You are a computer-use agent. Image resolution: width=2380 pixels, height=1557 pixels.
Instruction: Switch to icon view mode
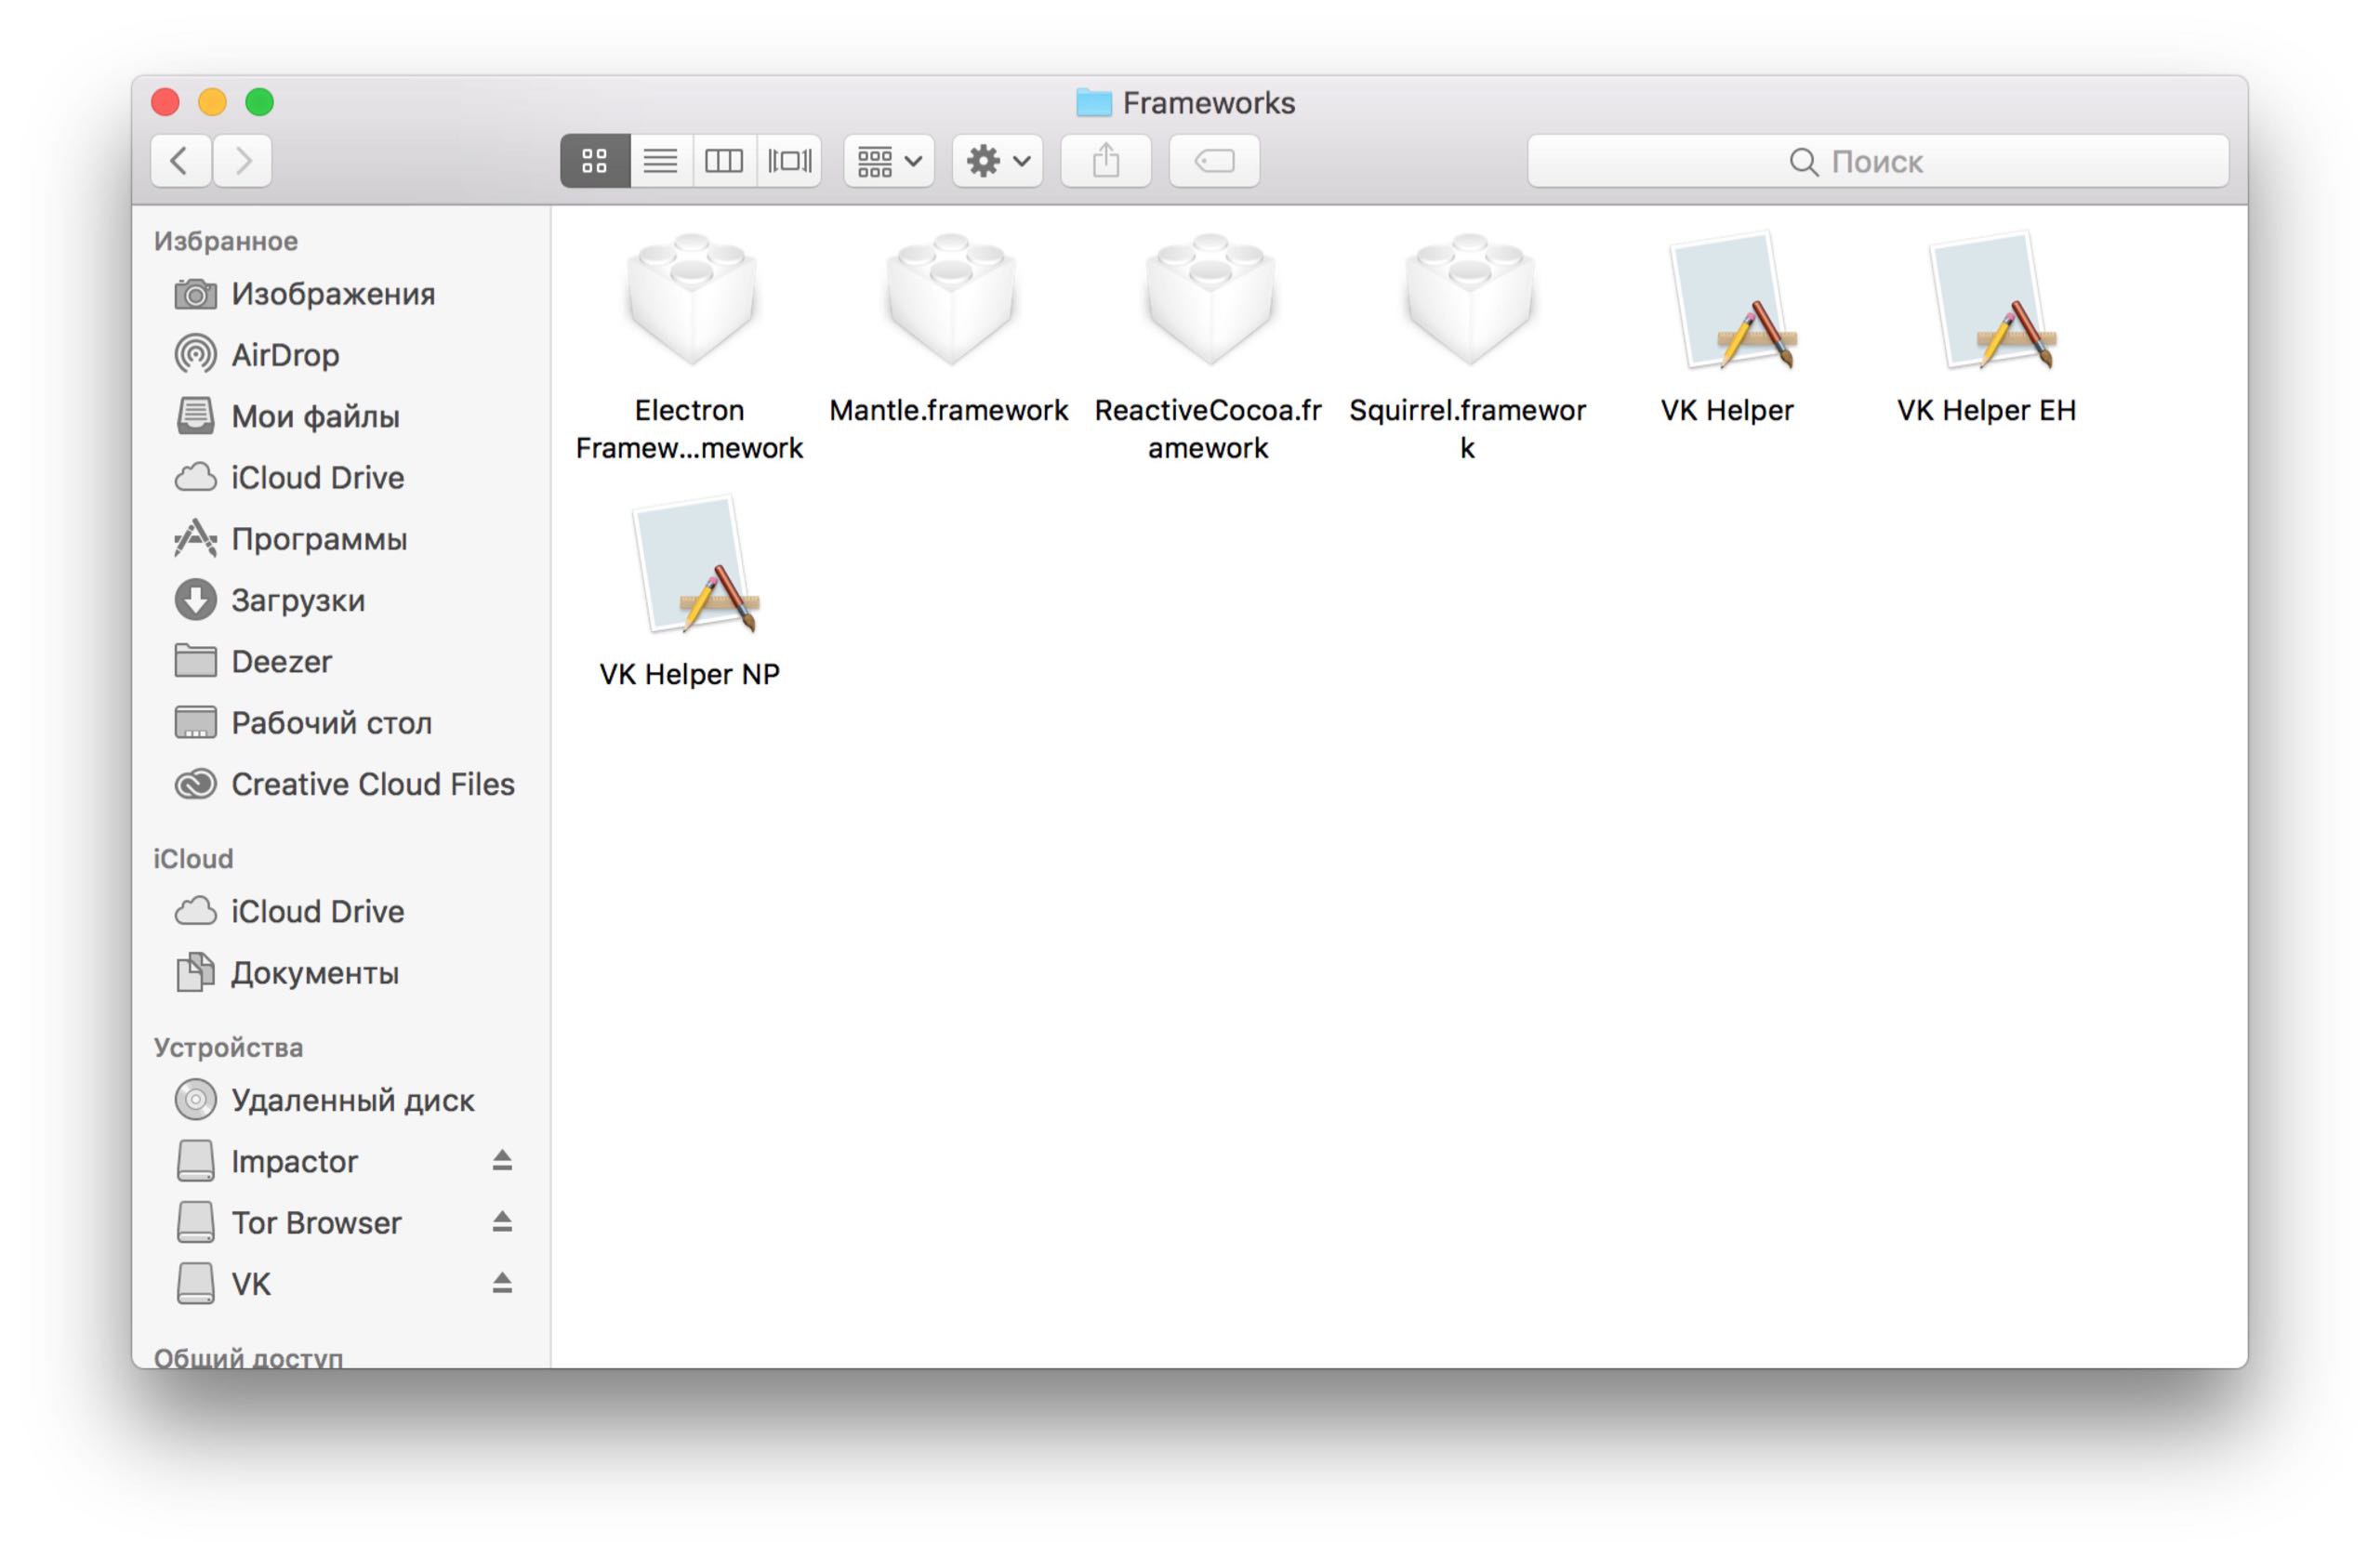tap(594, 161)
